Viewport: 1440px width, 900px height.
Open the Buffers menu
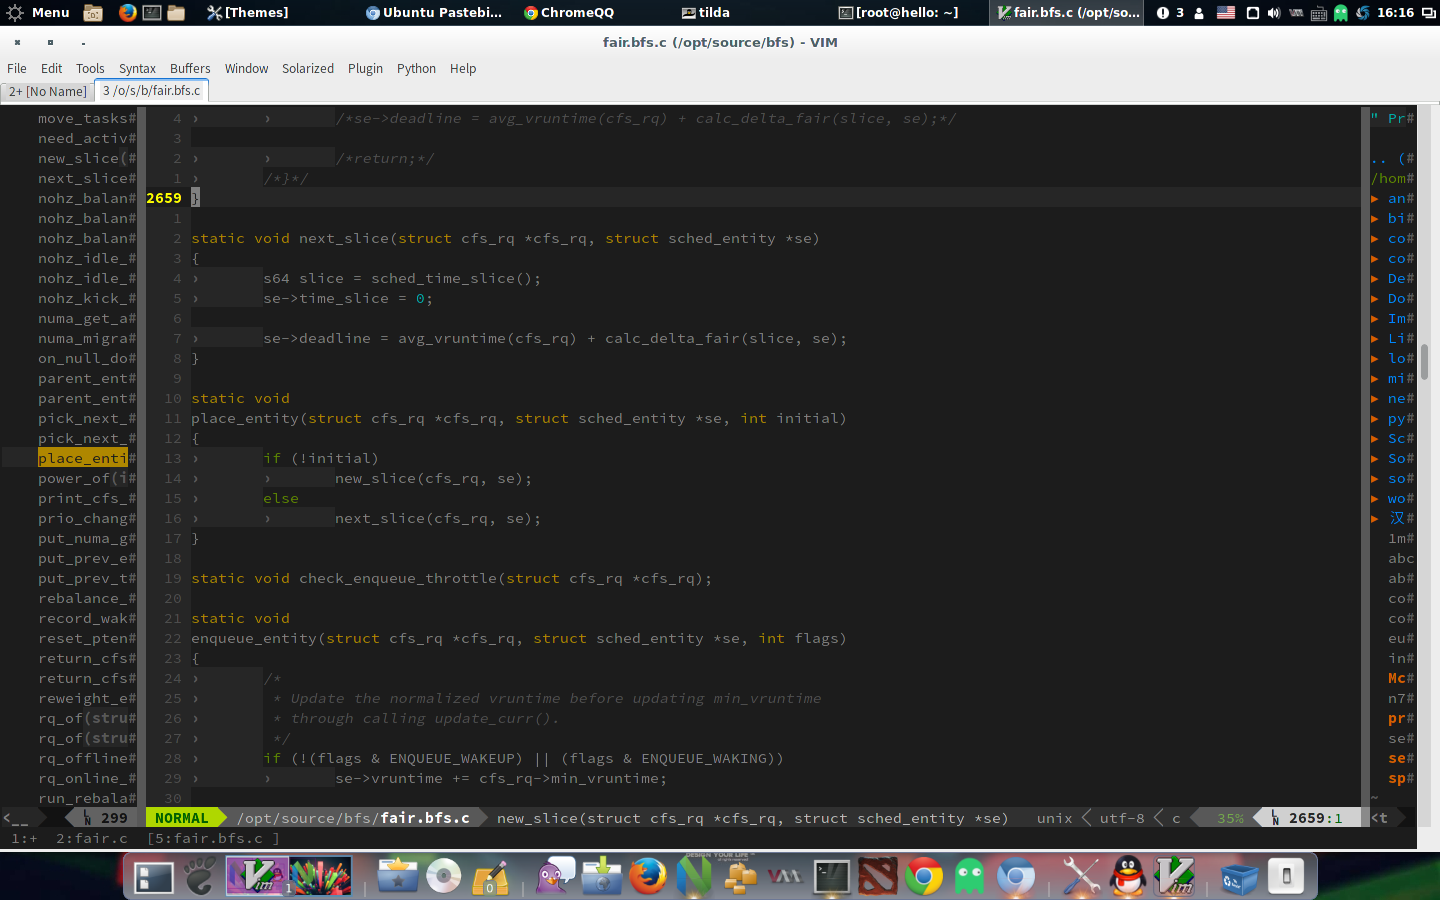190,68
